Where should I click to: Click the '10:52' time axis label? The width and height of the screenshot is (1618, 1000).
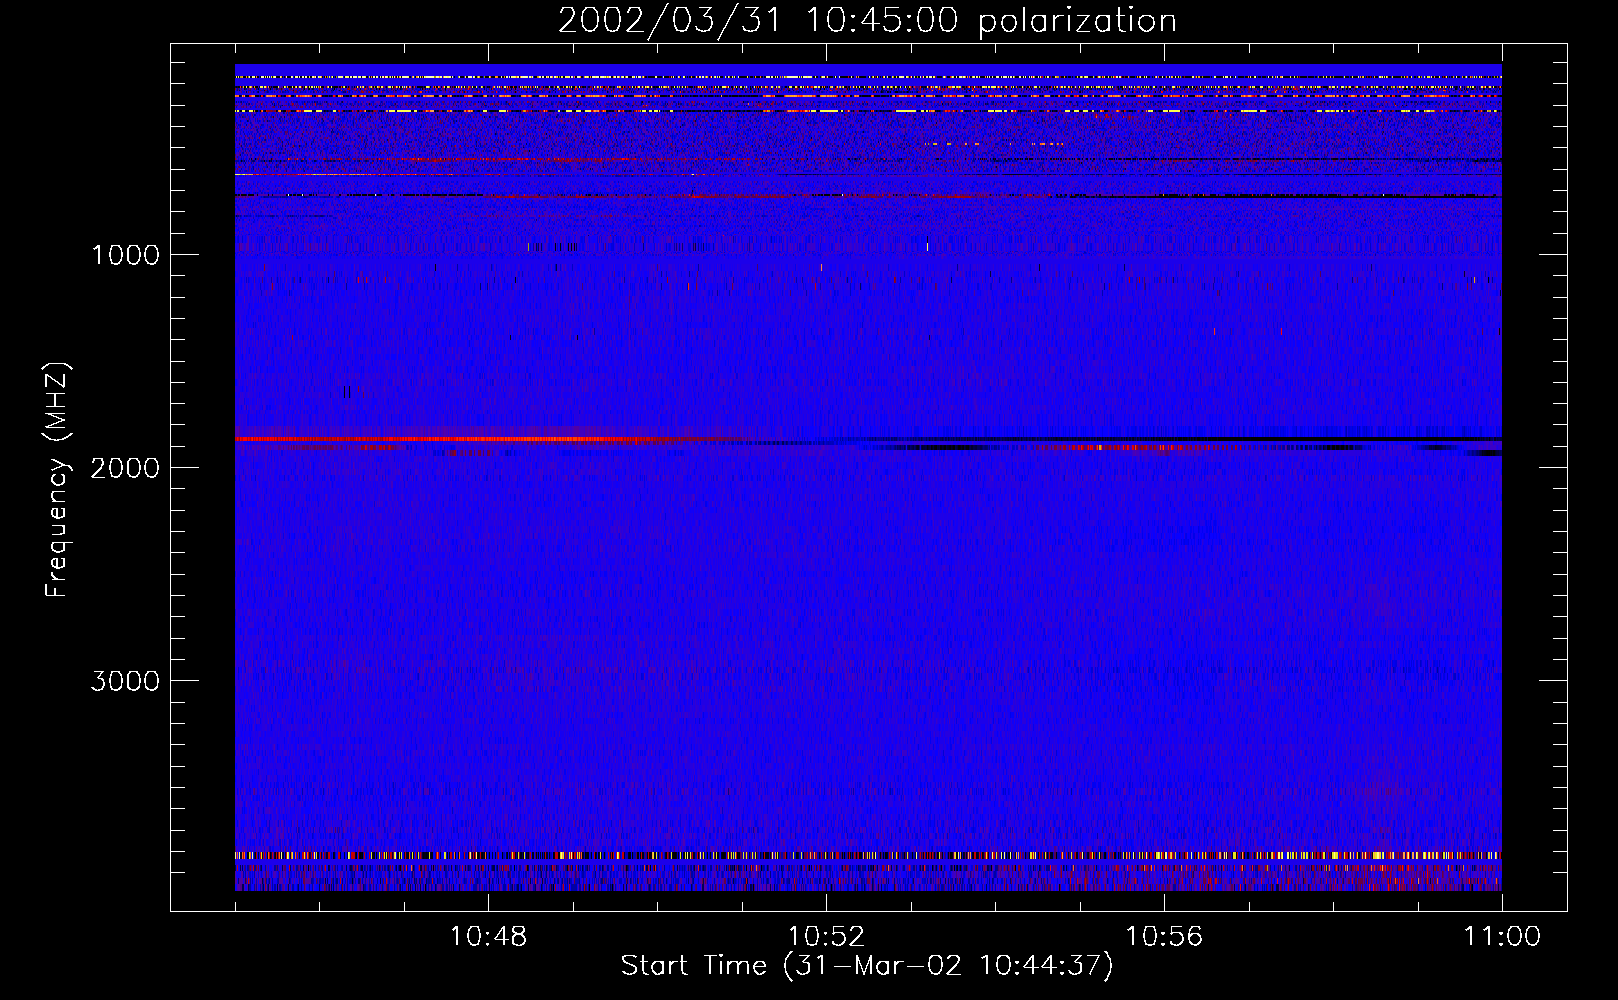coord(826,937)
